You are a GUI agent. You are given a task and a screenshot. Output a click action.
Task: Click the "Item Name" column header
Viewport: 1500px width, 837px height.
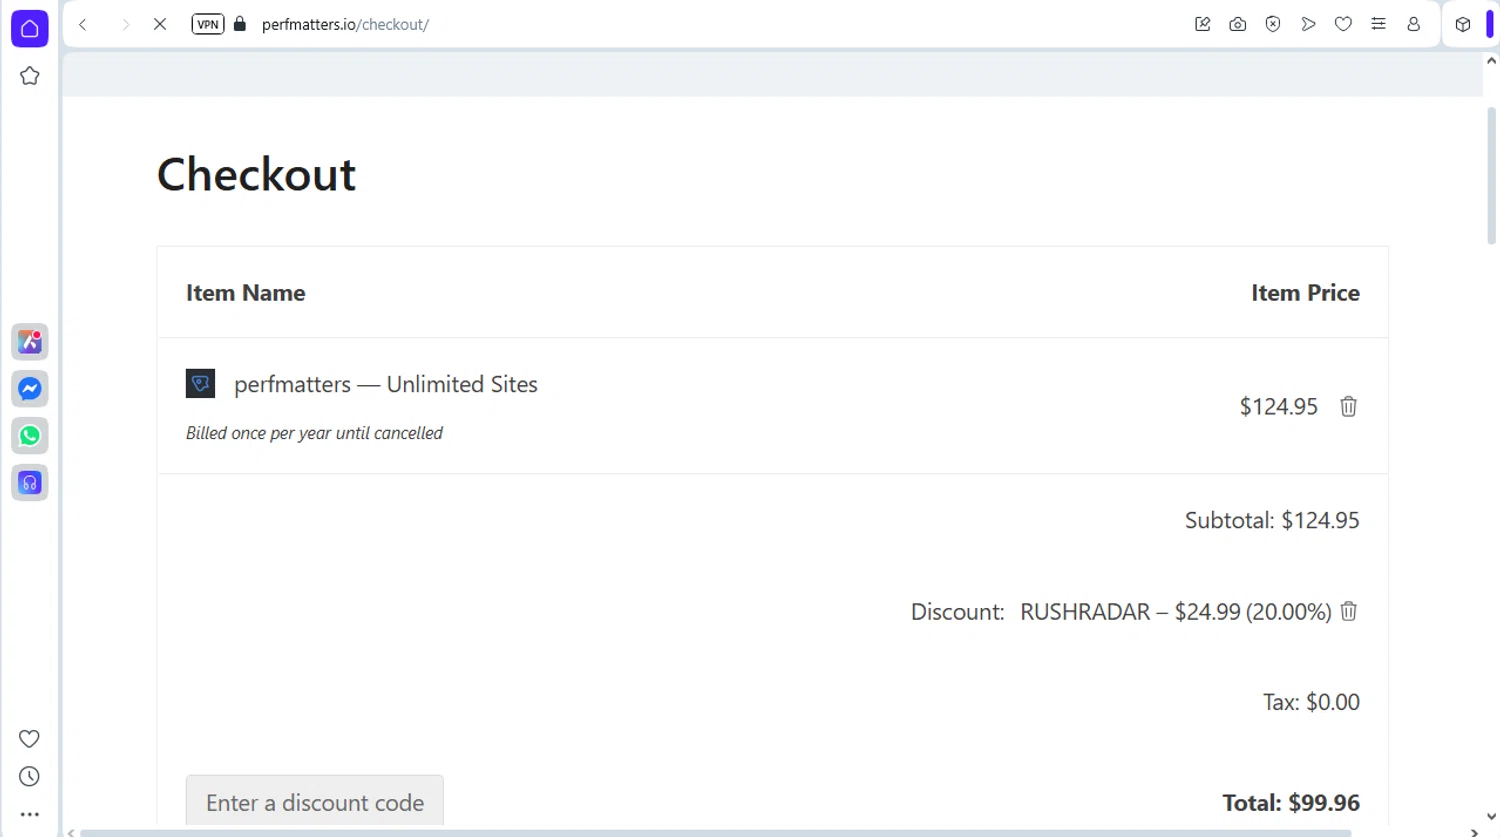246,293
